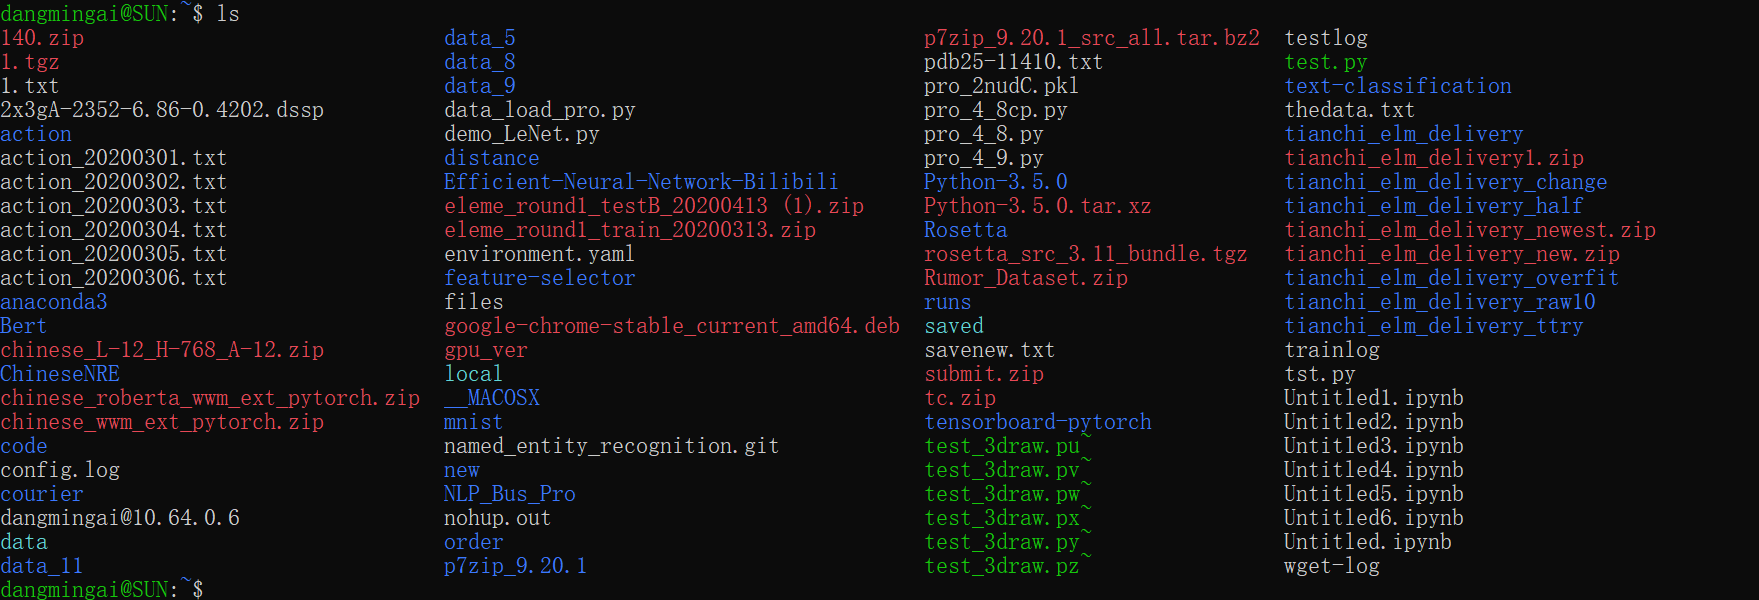Select the NLP_Bus_Pro directory name
1759x600 pixels.
click(x=510, y=494)
